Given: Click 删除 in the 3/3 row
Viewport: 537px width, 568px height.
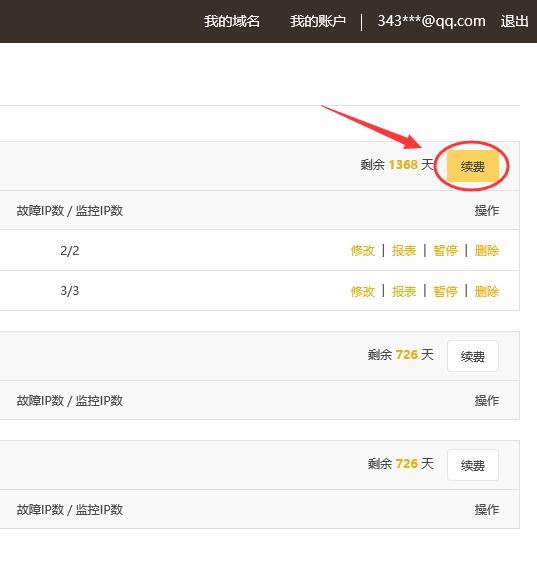Looking at the screenshot, I should coord(487,291).
